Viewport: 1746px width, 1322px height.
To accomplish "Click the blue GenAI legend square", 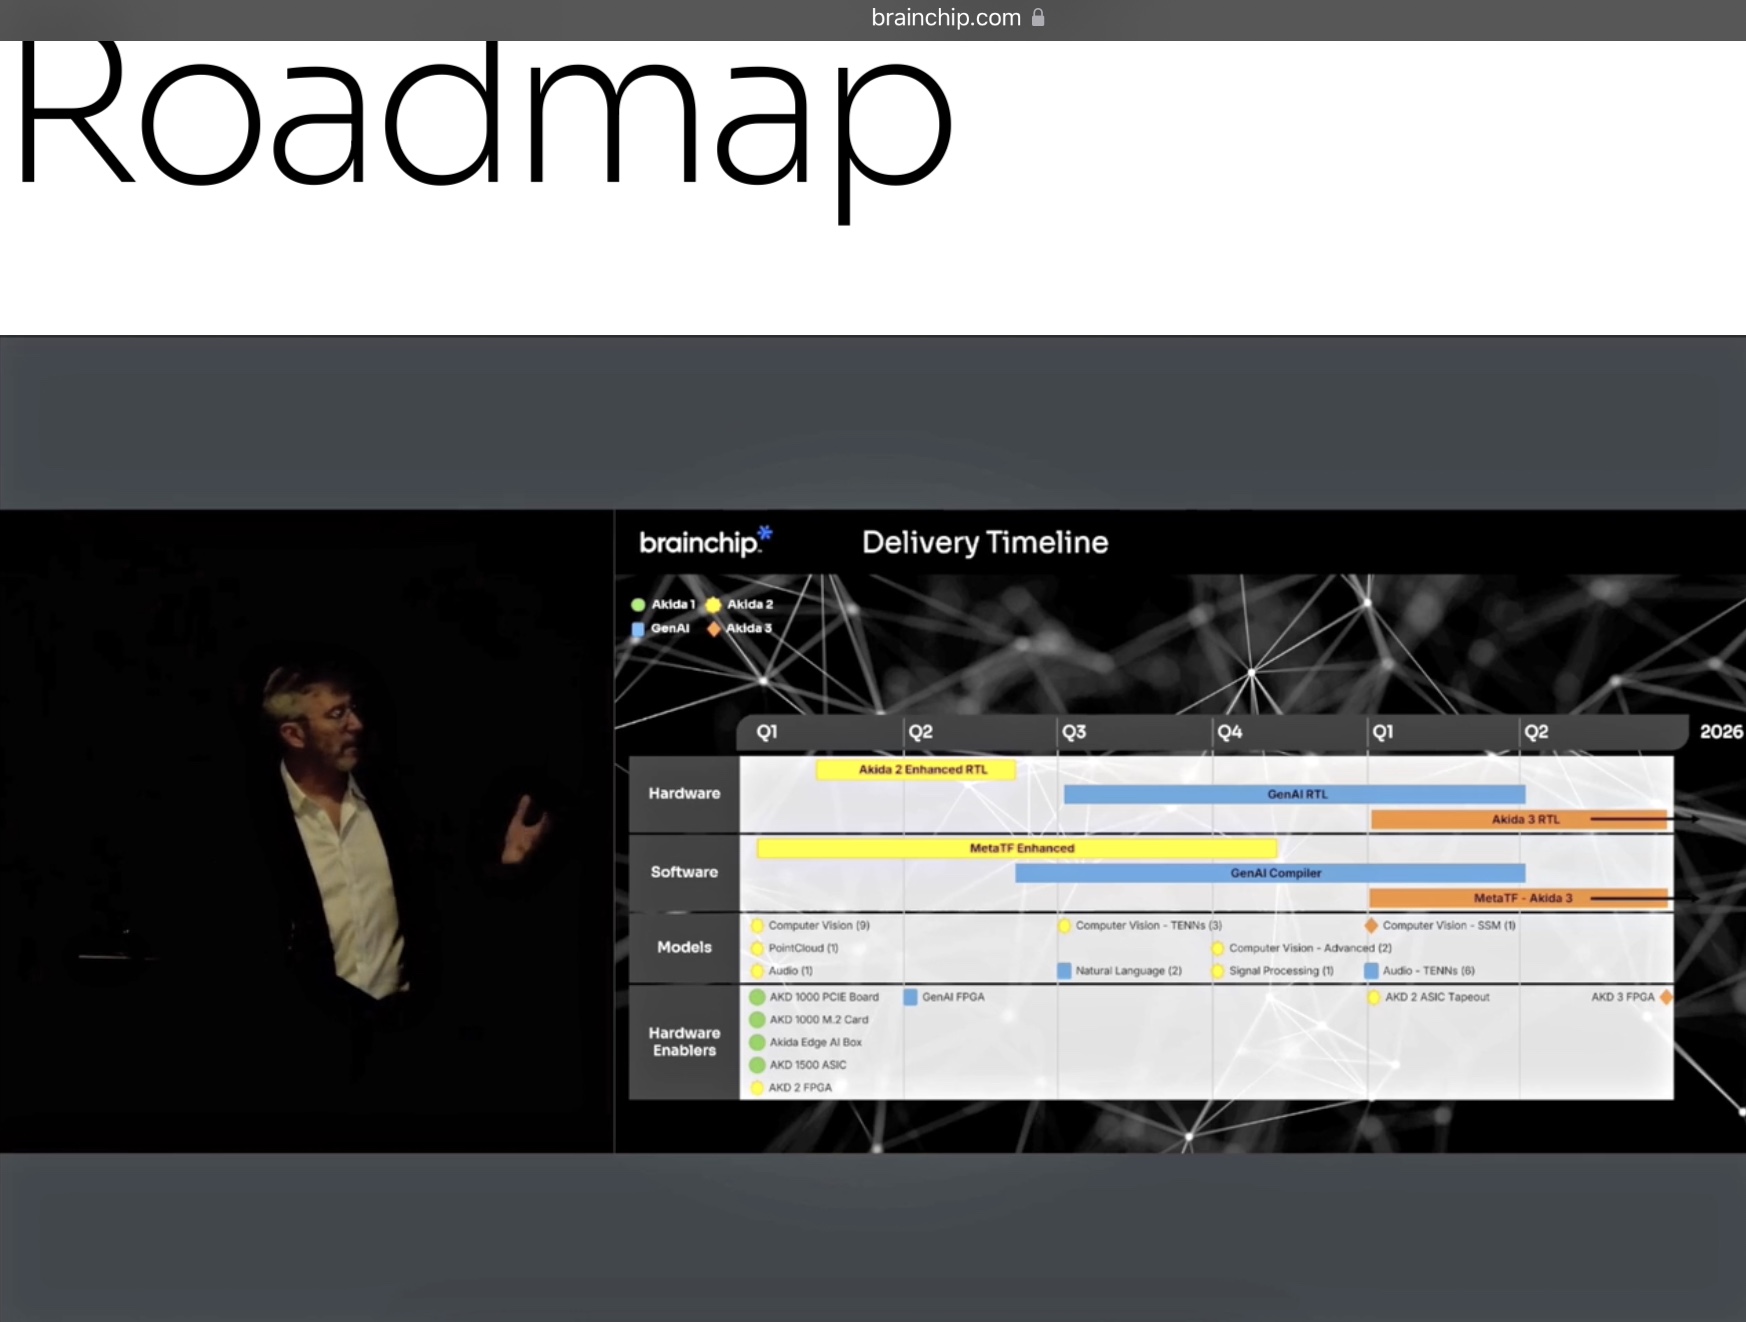I will (638, 629).
